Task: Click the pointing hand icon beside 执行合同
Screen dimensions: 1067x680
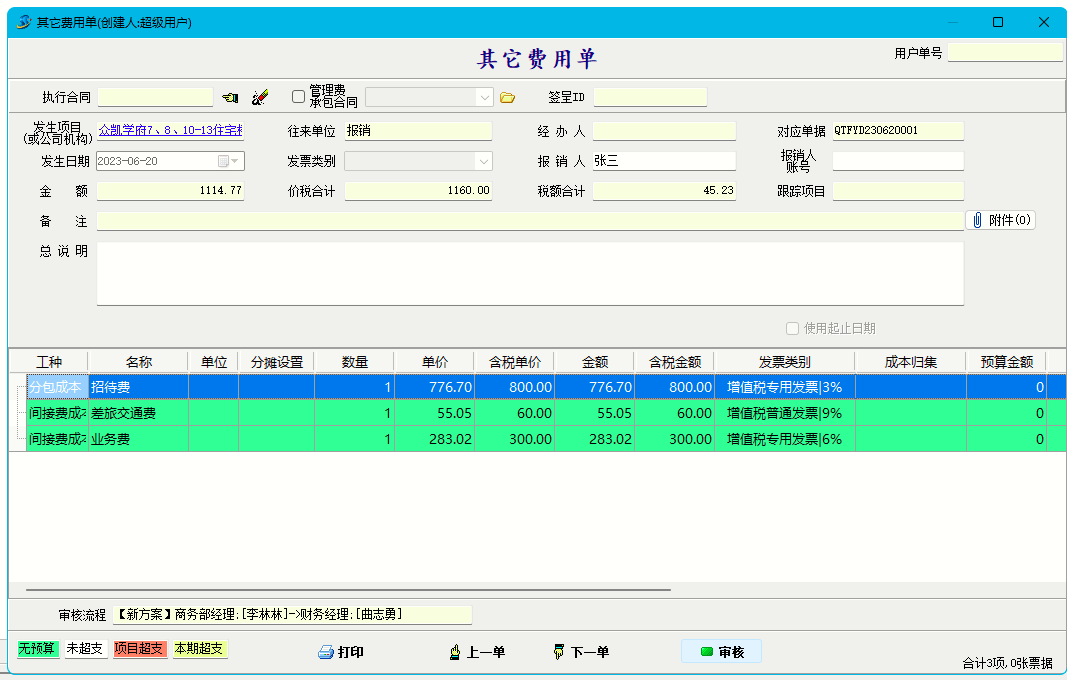Action: [230, 97]
